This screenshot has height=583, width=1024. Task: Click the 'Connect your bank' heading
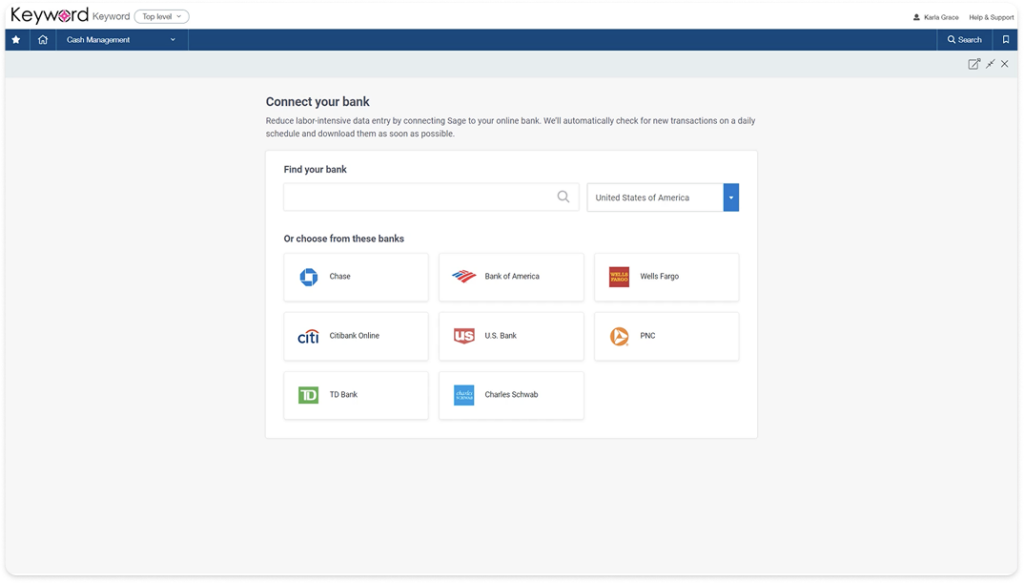(317, 102)
